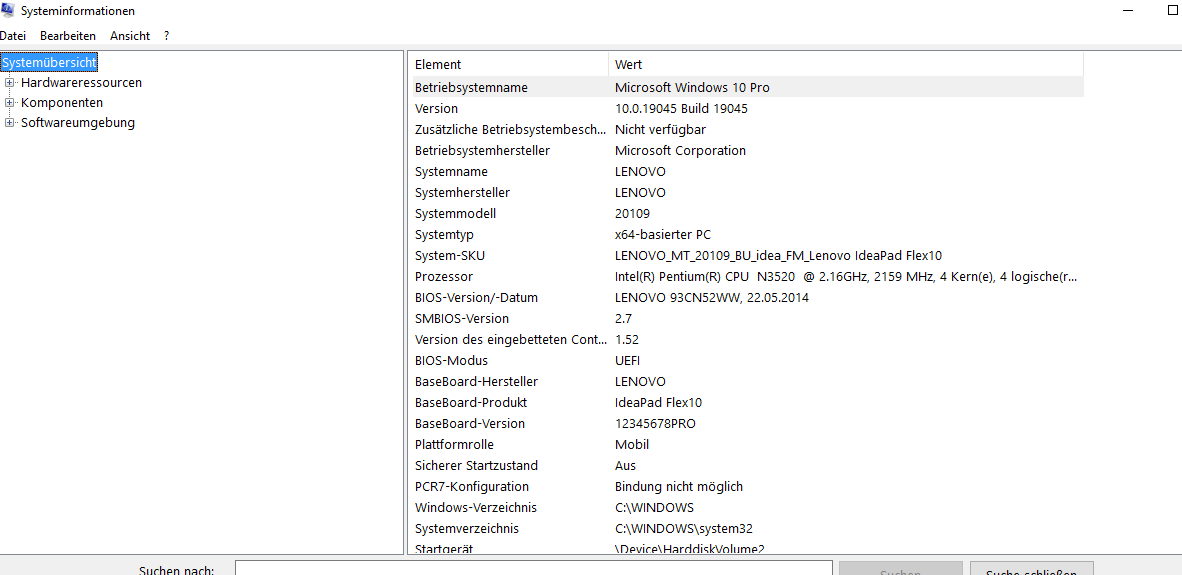Click the Intel Pentium N3520 value

(x=846, y=277)
